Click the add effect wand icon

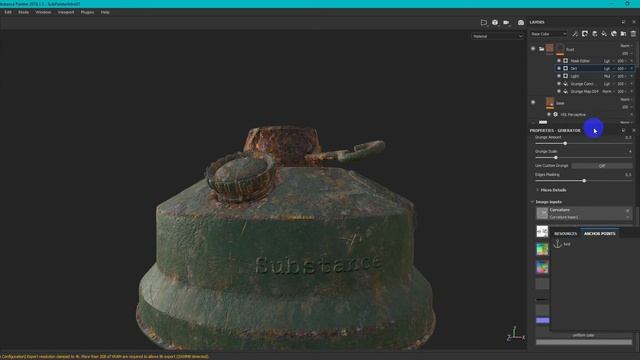pos(575,34)
